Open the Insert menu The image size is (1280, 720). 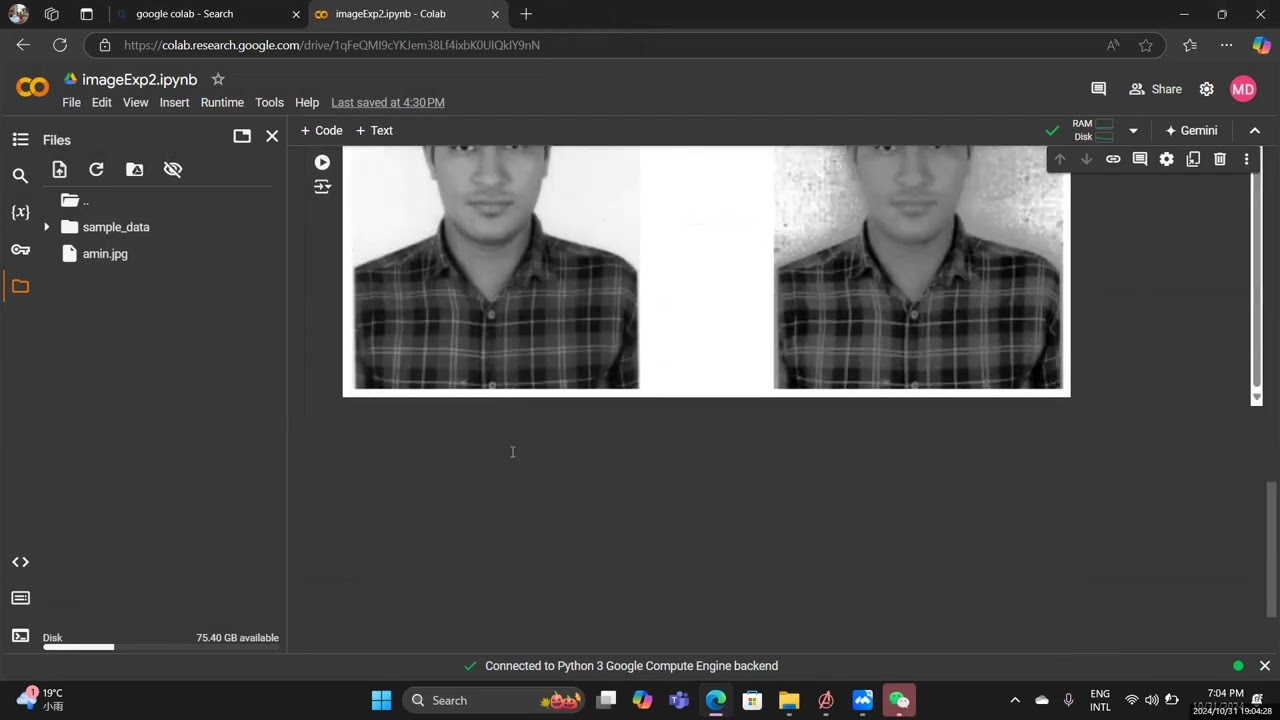174,103
